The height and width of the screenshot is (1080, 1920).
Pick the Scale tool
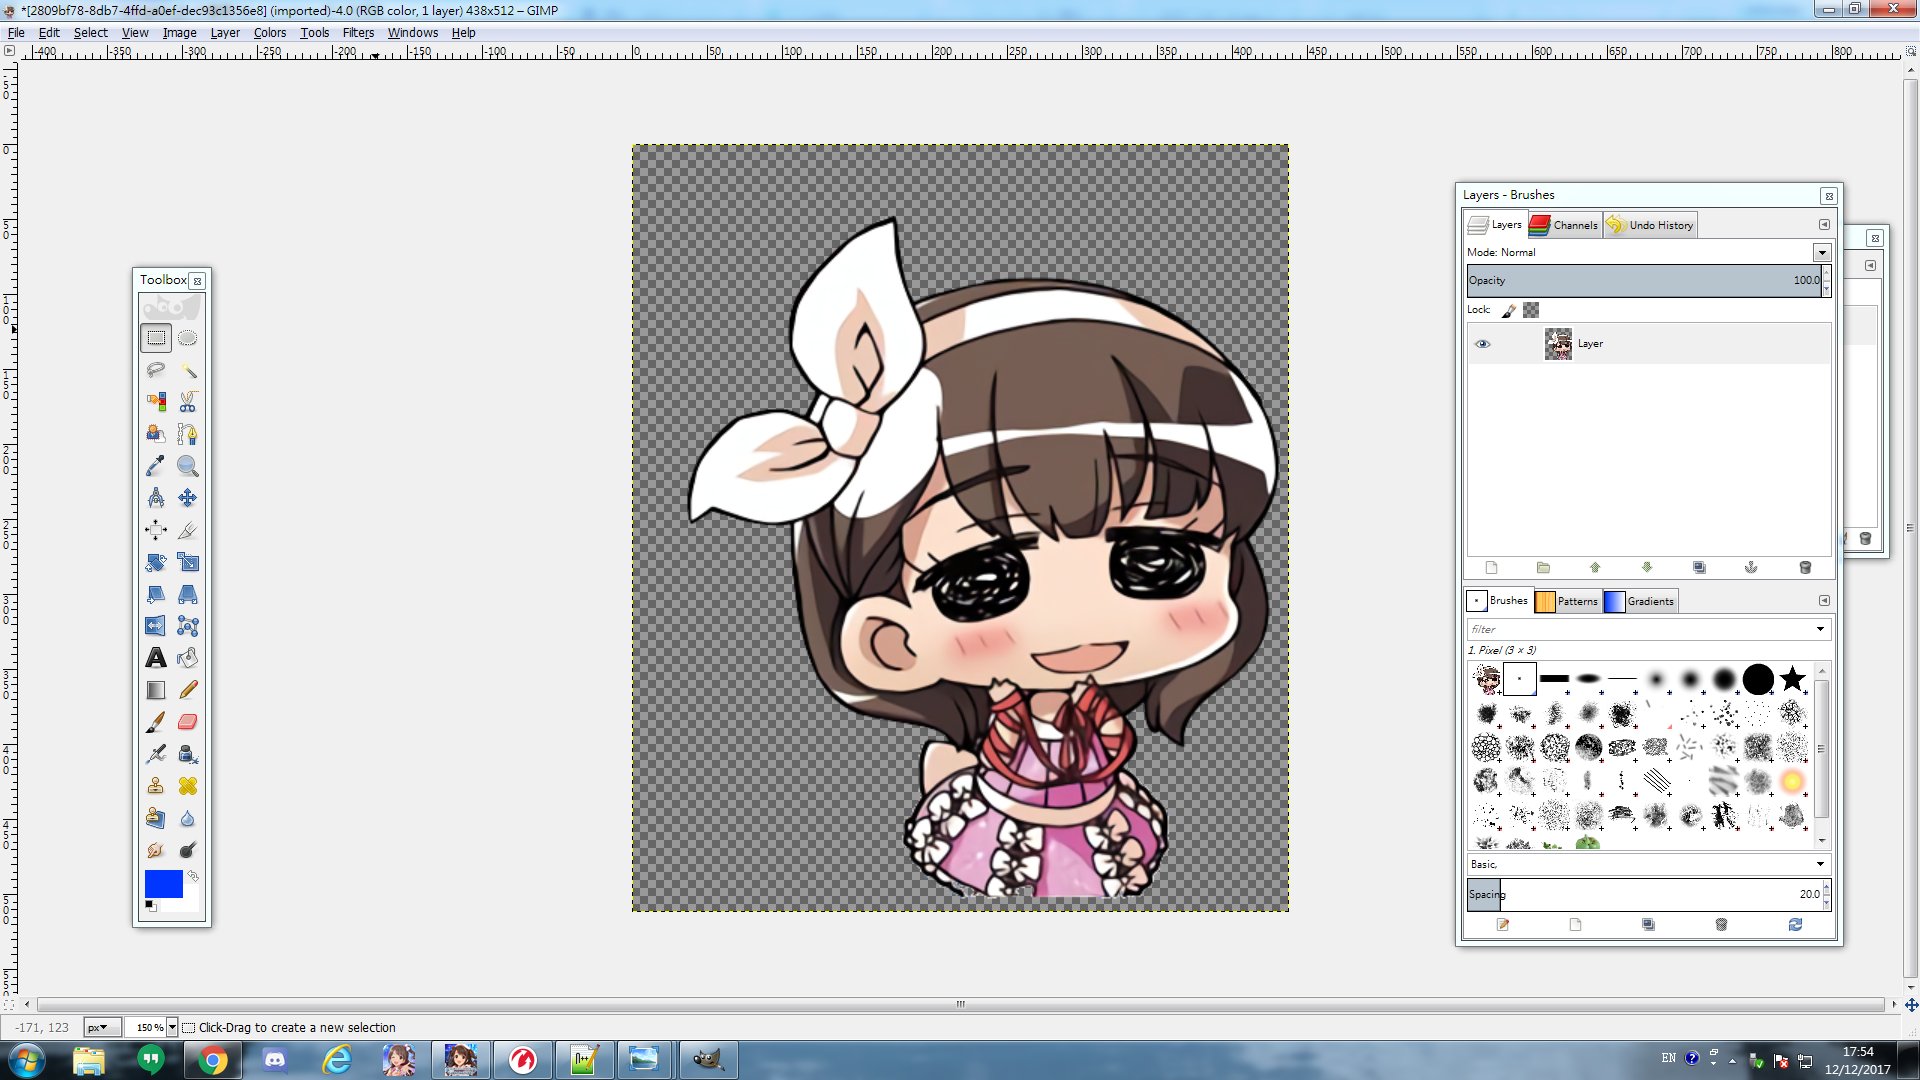click(187, 562)
